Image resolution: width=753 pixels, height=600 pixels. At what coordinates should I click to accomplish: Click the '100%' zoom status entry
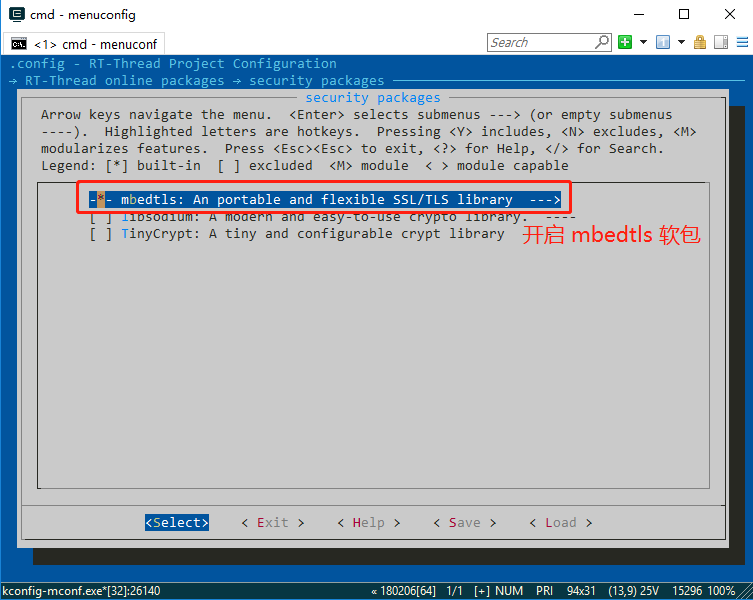point(721,591)
